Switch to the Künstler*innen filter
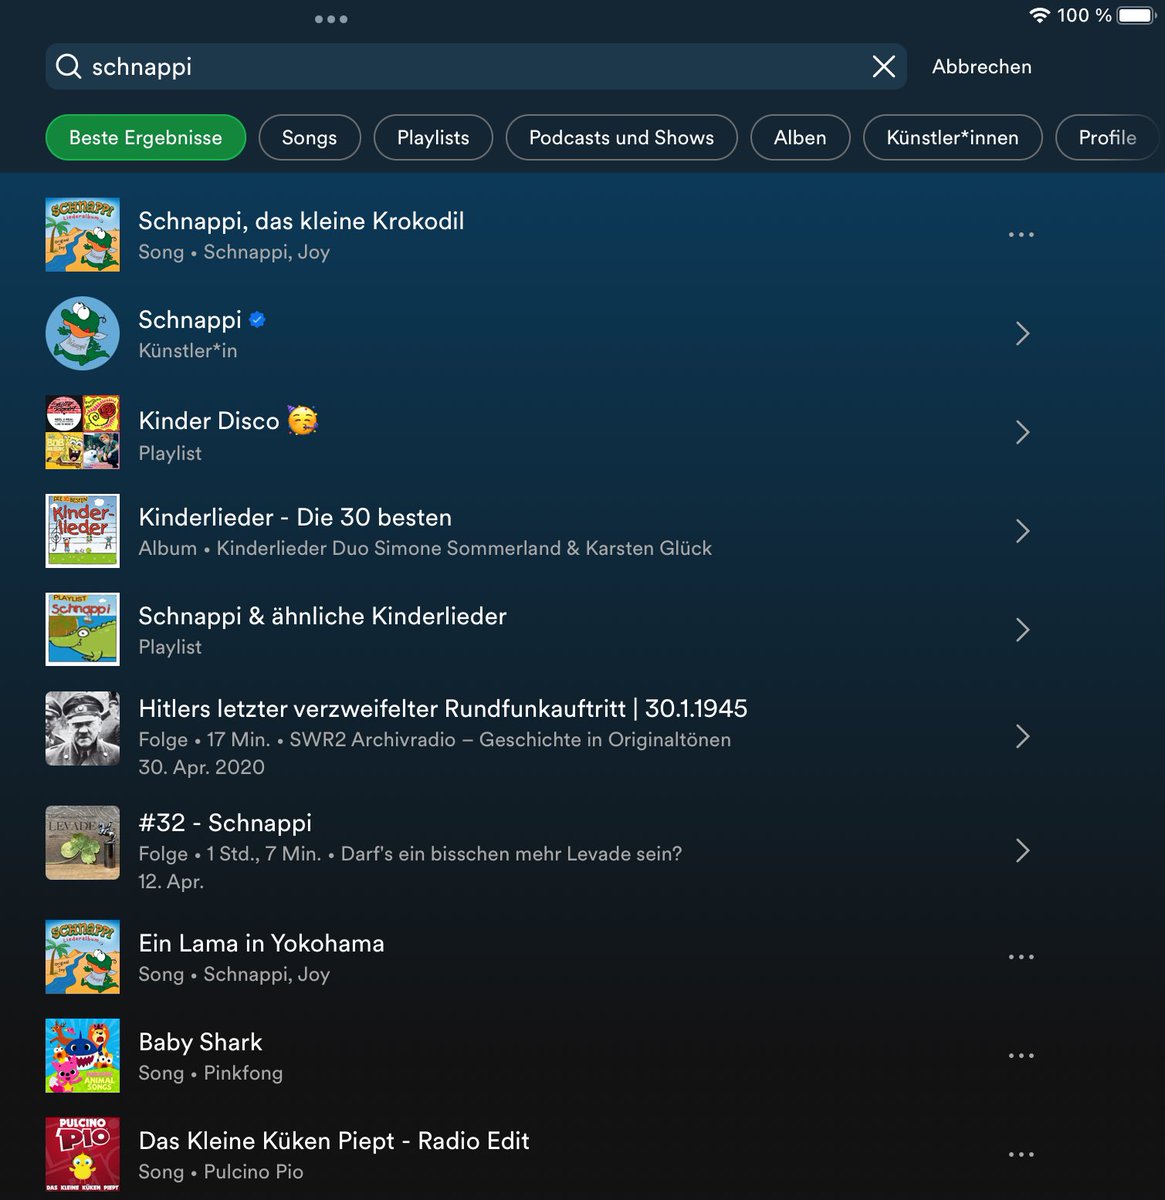 pos(952,138)
